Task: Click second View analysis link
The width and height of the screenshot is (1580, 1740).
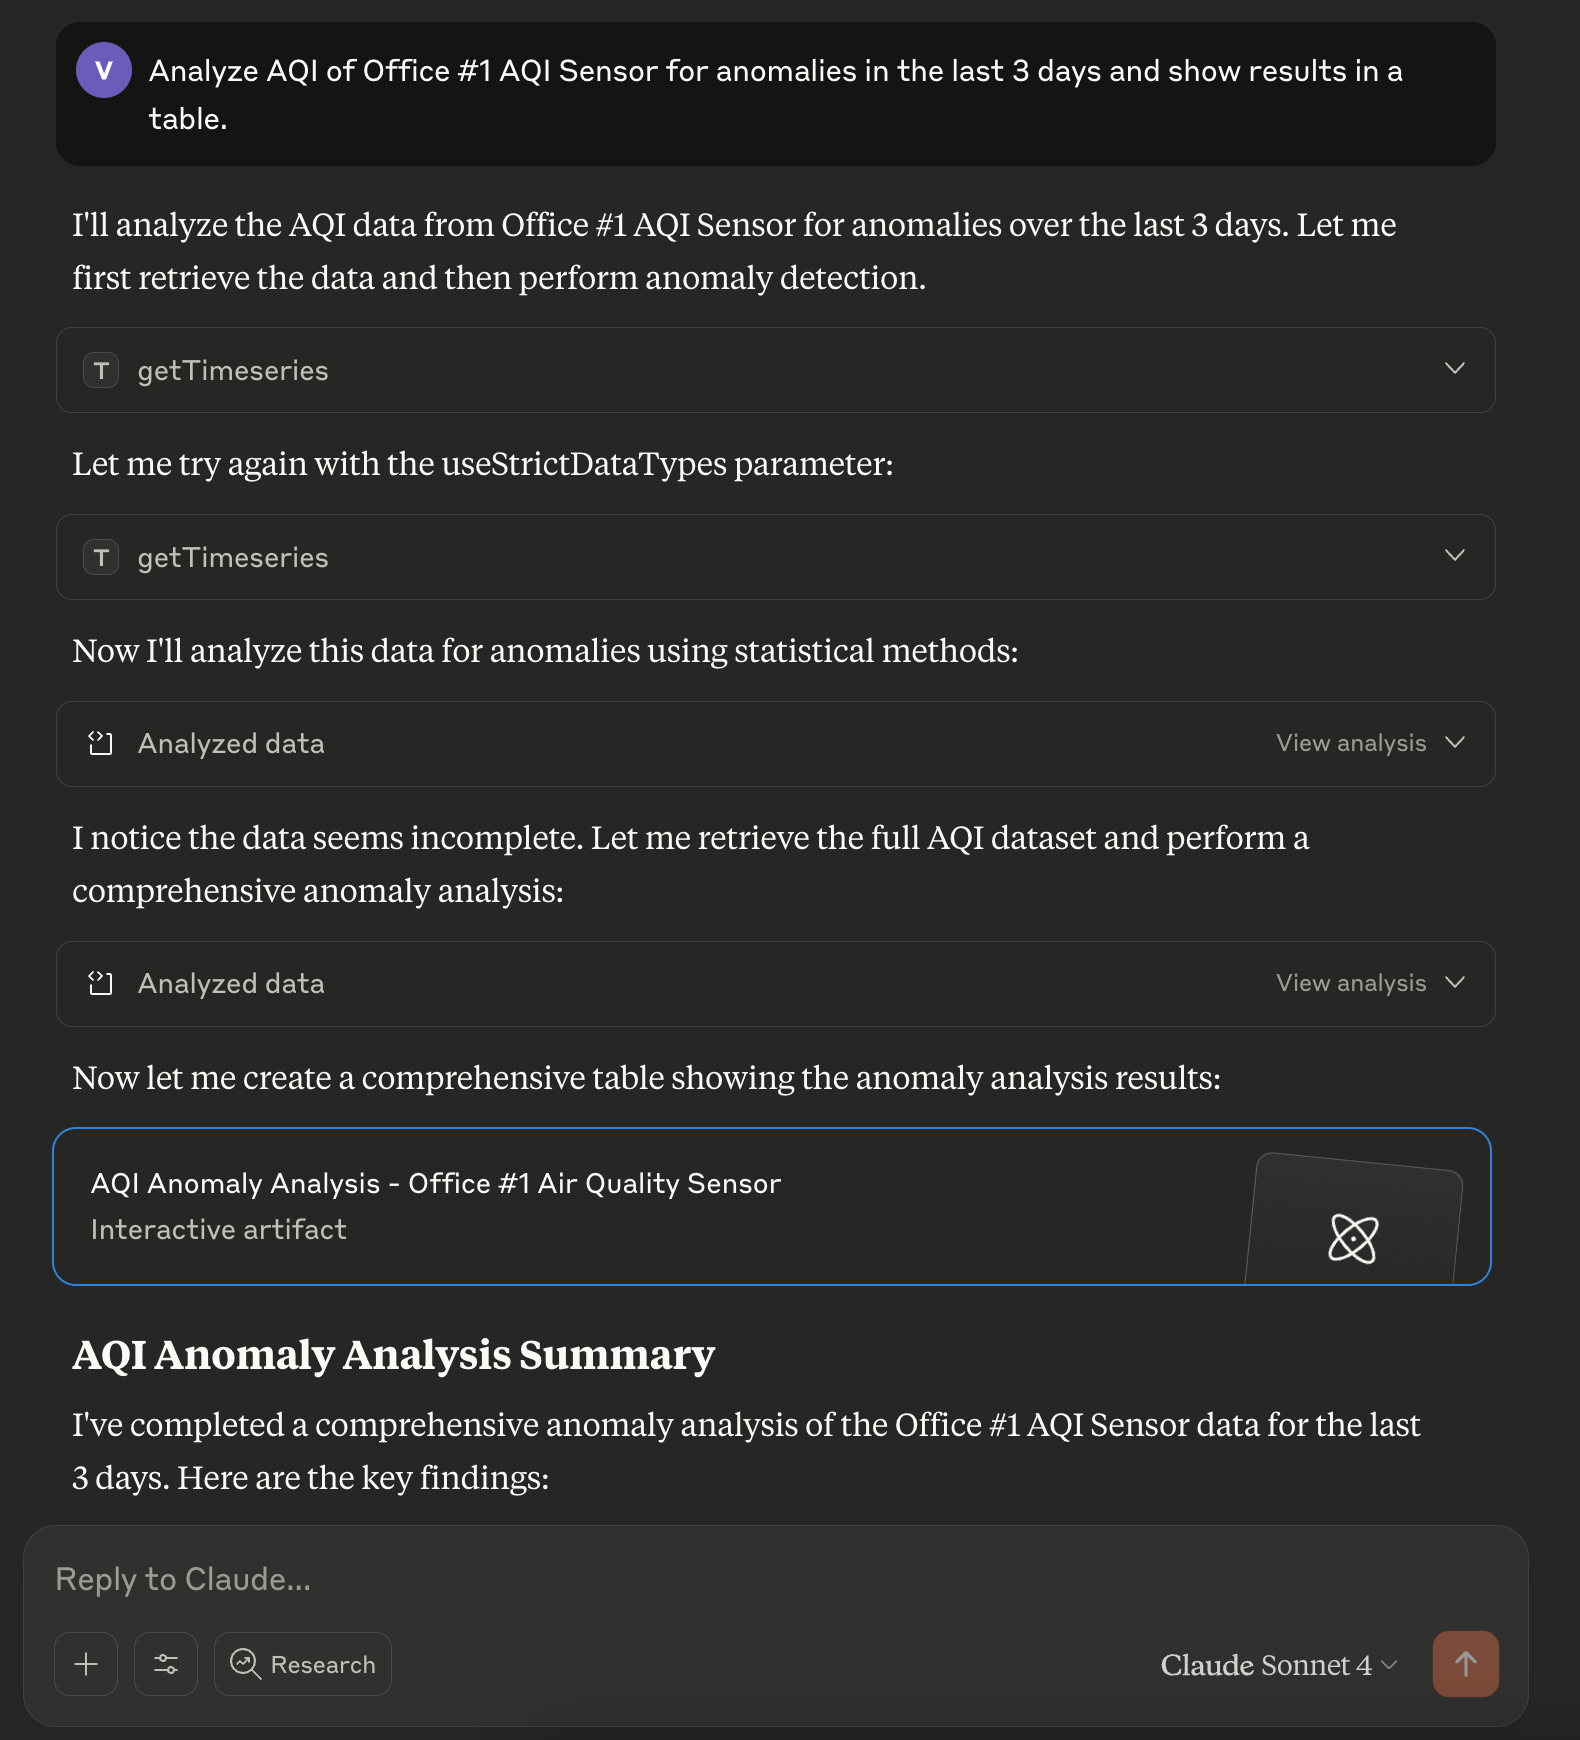Action: click(x=1350, y=983)
